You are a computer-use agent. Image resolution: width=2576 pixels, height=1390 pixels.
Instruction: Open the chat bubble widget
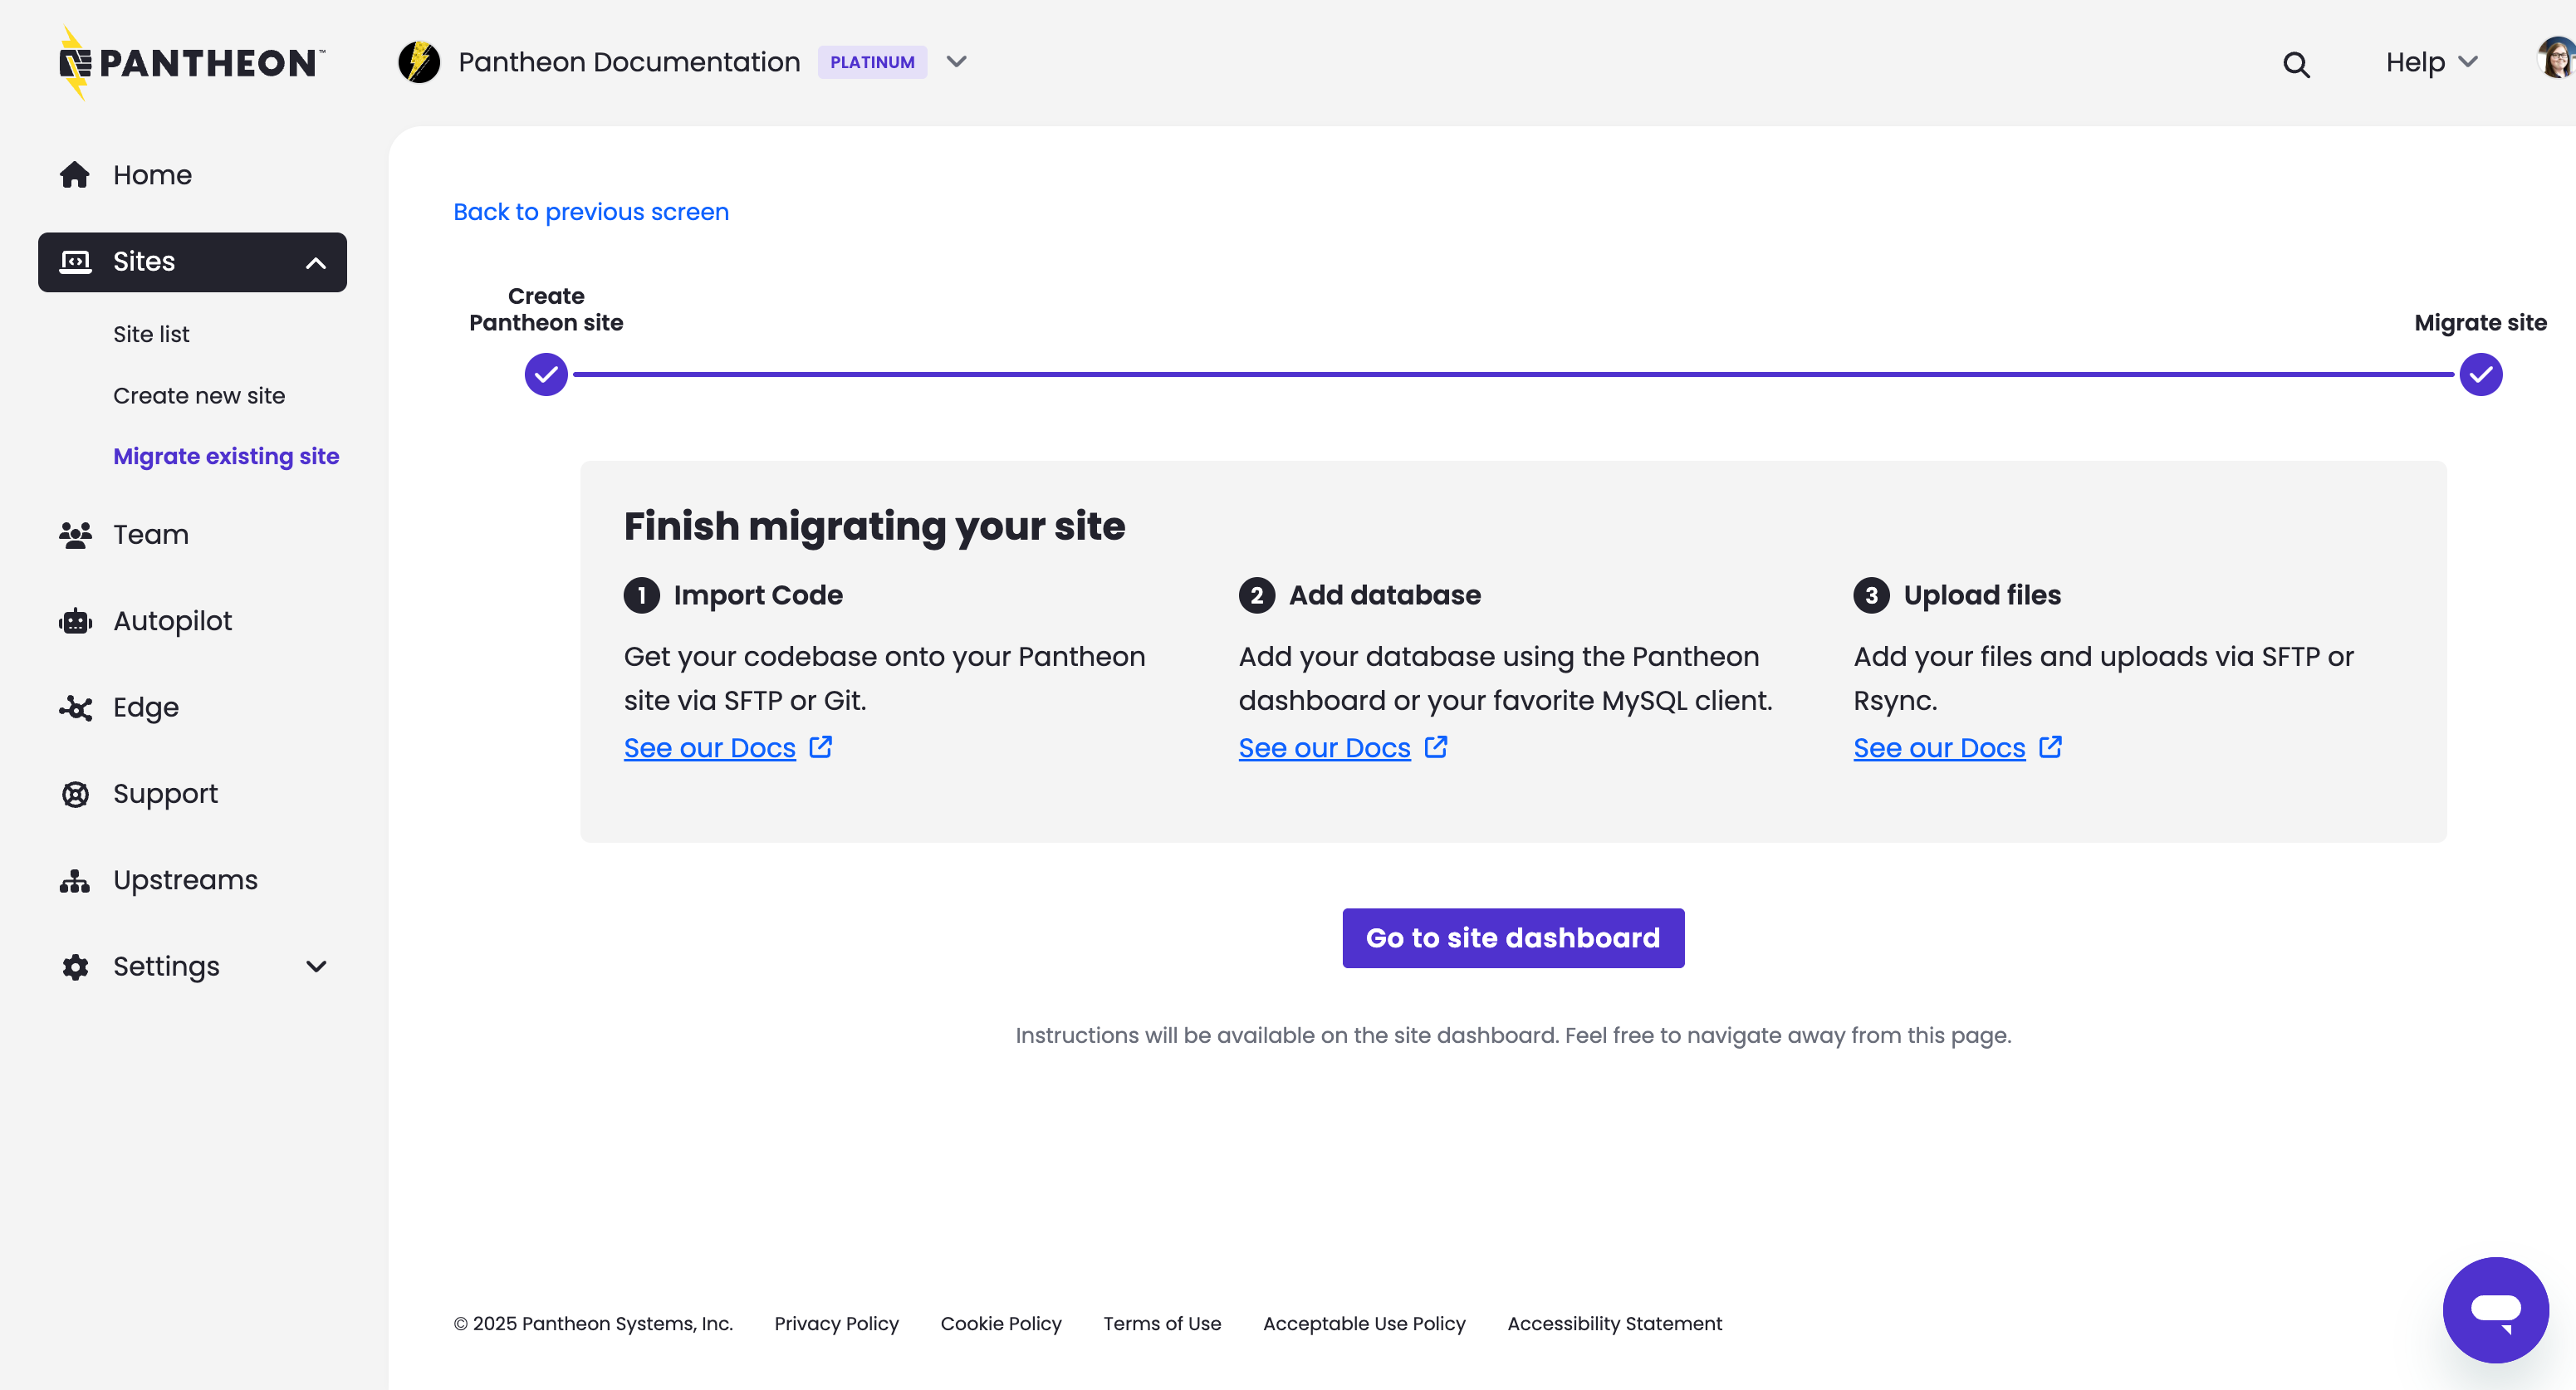coord(2495,1310)
